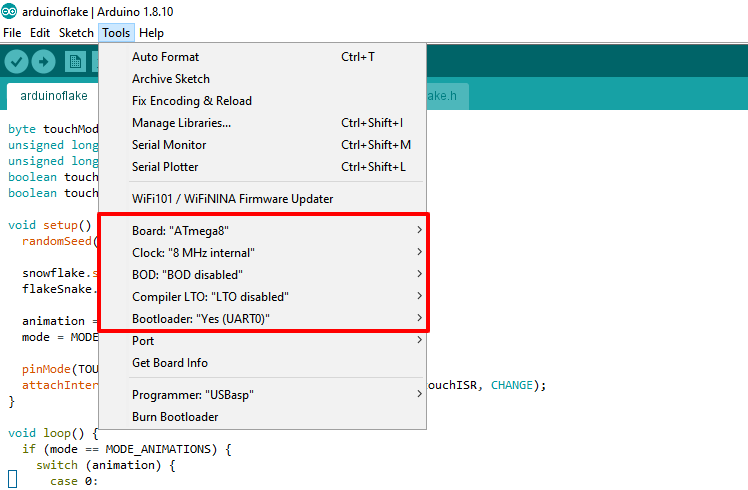Select Burn Bootloader
Viewport: 748px width, 490px height.
pos(262,417)
